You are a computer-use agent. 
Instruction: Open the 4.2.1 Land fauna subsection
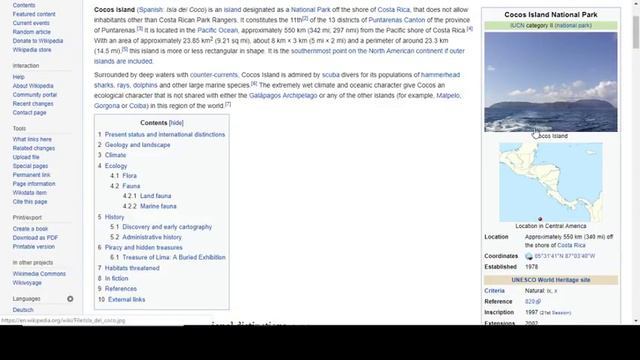coord(156,196)
